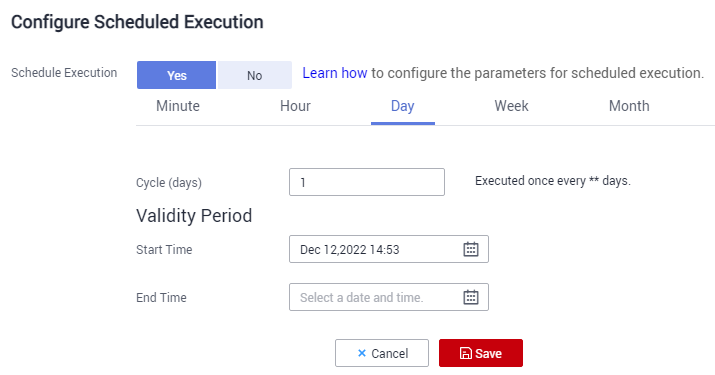715x375 pixels.
Task: Switch to the Hour tab
Action: (x=295, y=106)
